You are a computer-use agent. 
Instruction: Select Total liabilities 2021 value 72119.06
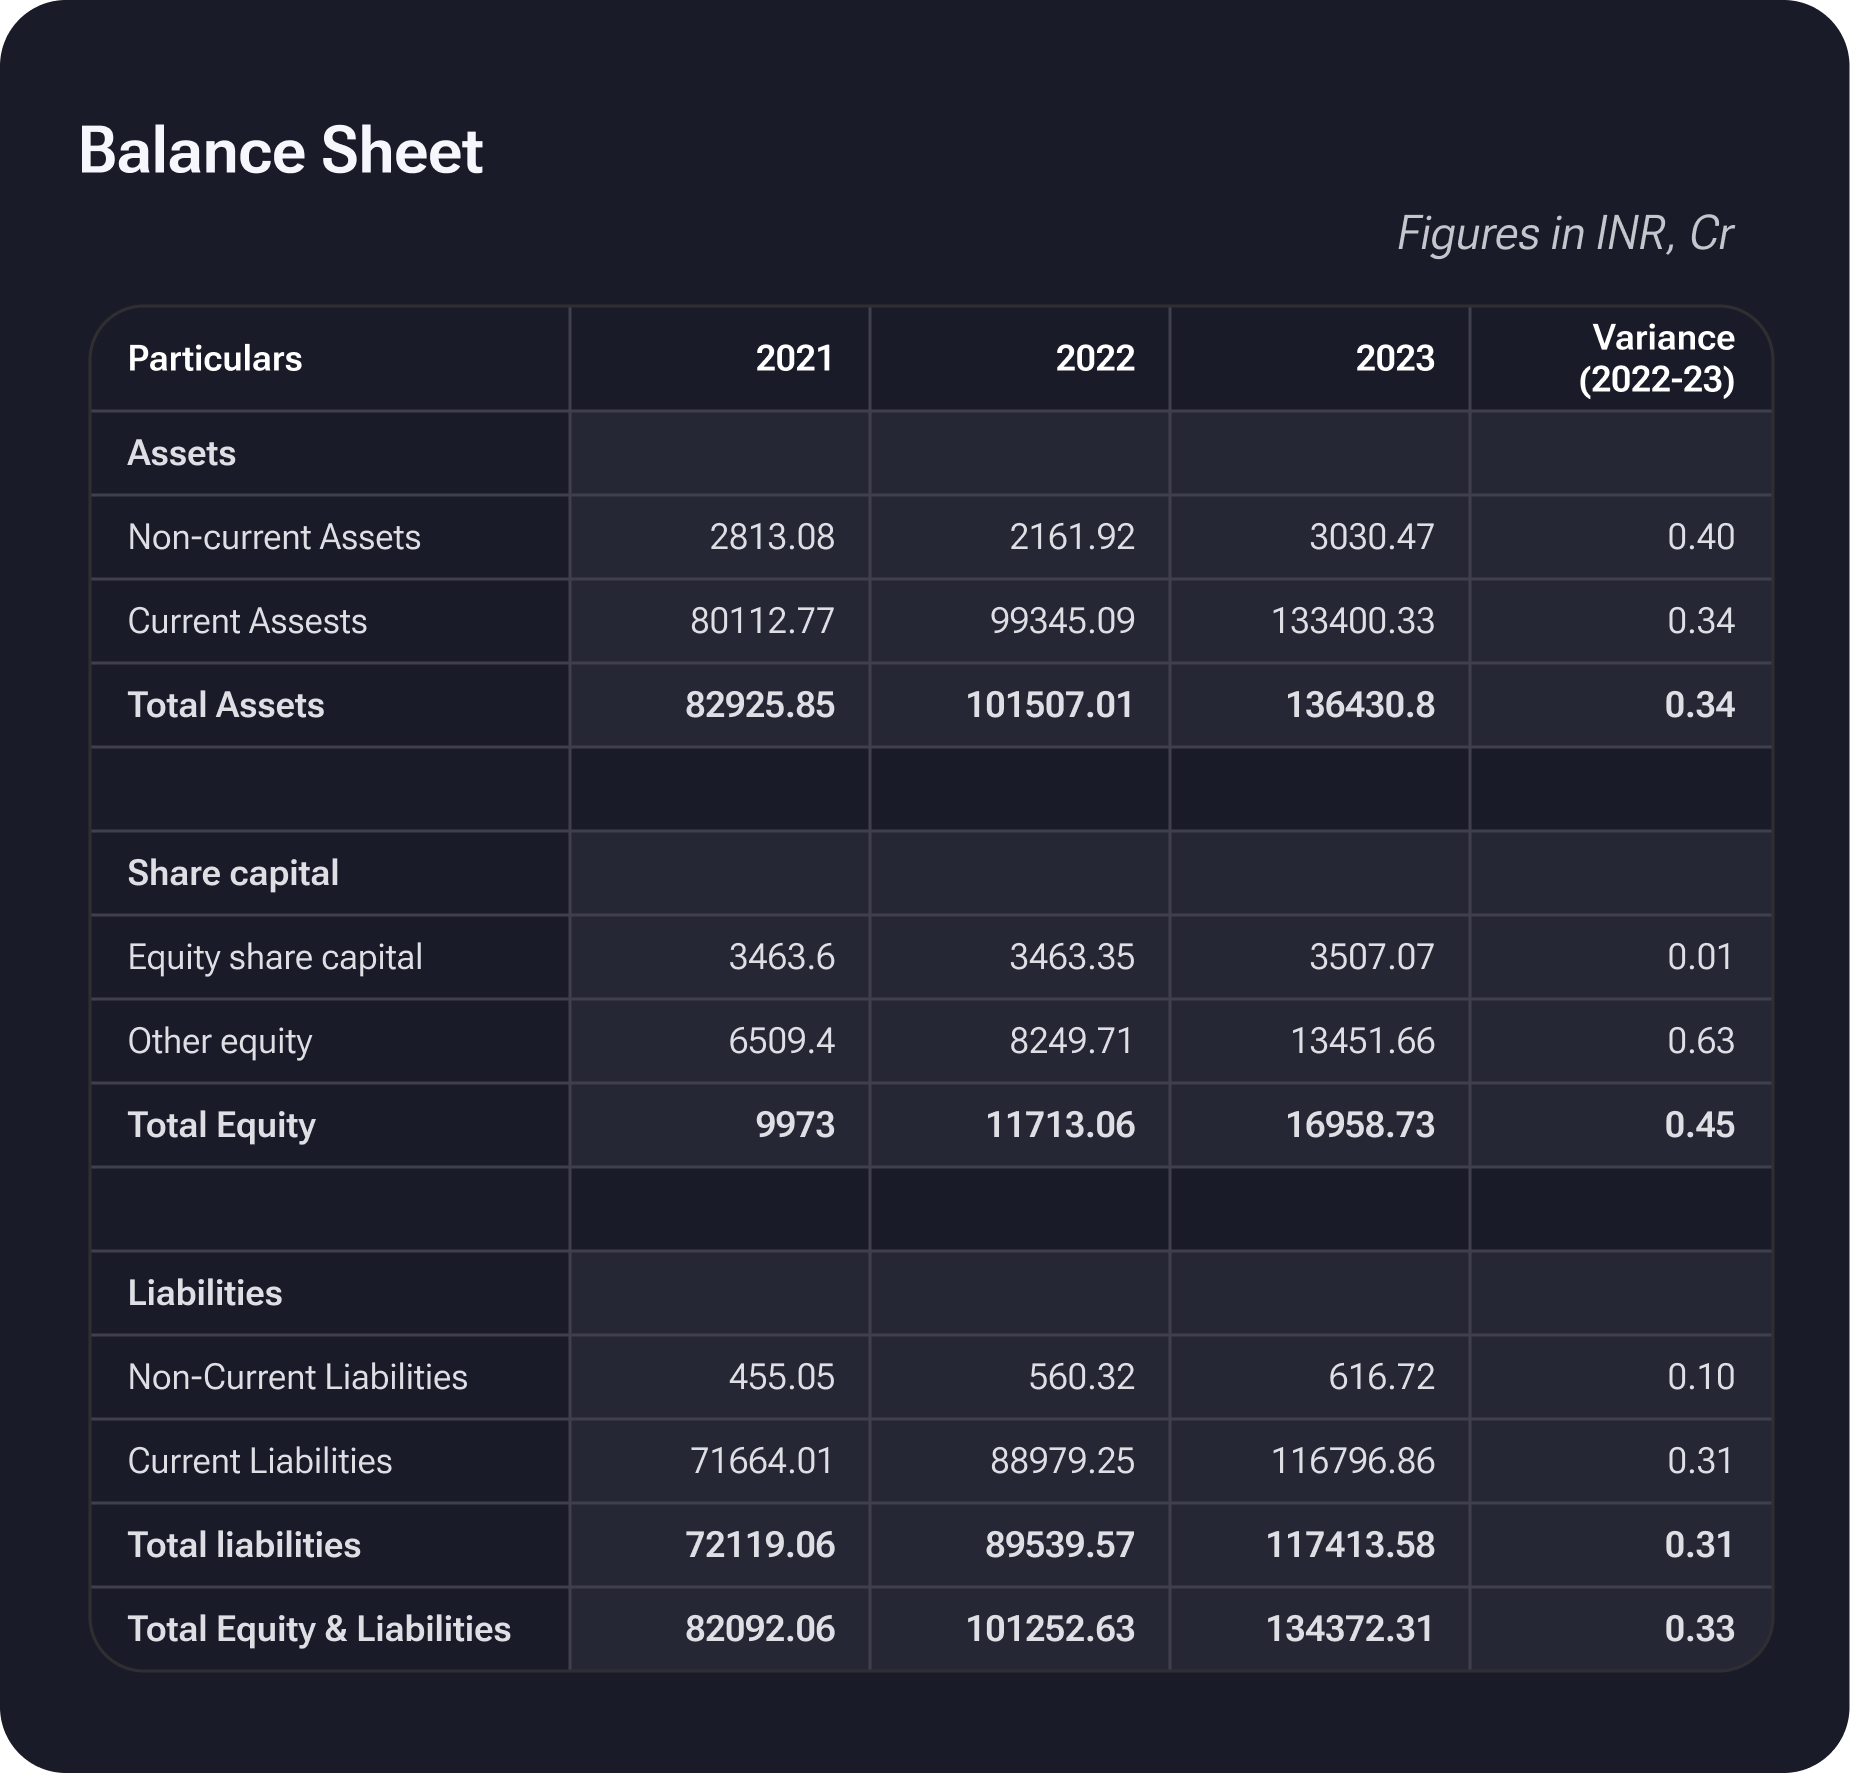(759, 1546)
